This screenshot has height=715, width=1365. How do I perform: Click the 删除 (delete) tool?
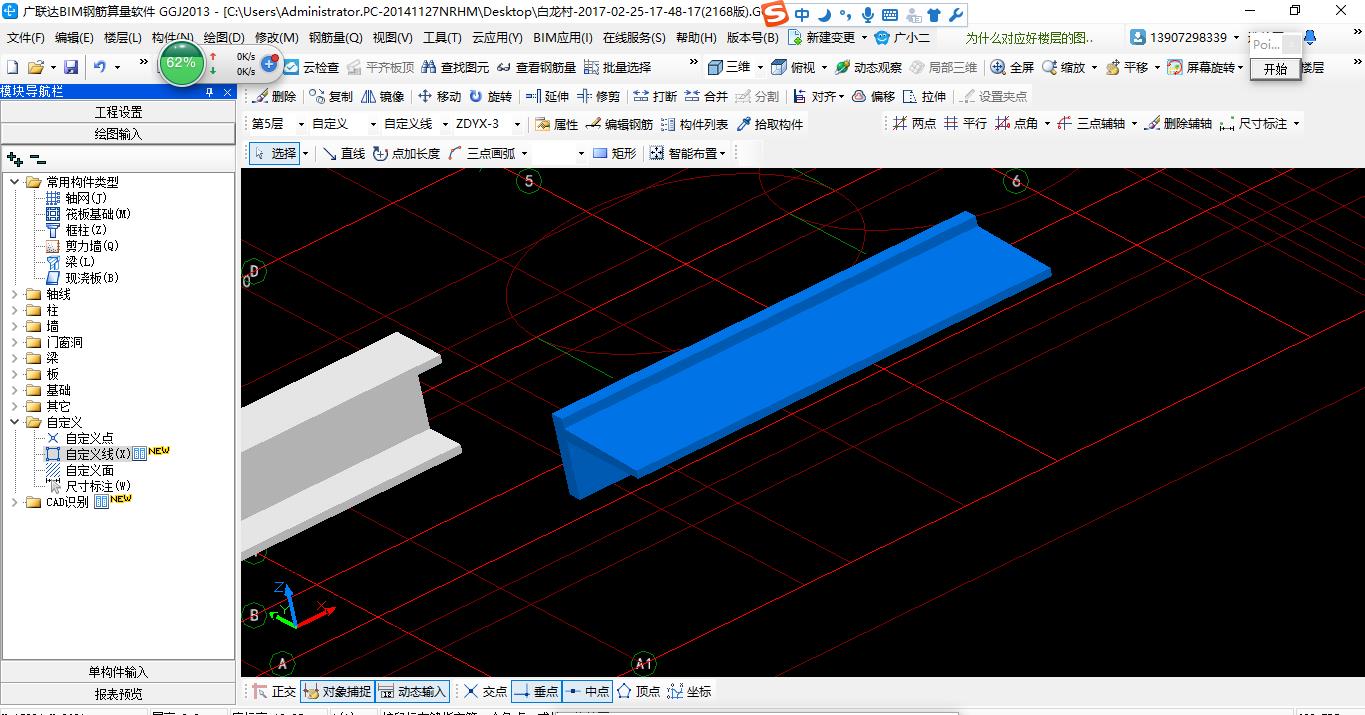pyautogui.click(x=275, y=97)
